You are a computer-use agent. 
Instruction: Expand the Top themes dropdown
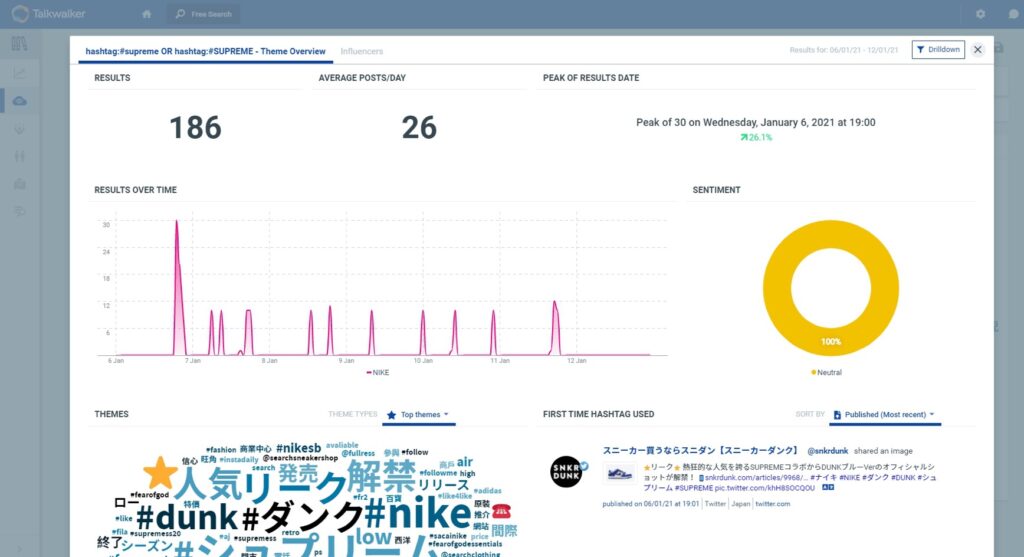tap(418, 414)
